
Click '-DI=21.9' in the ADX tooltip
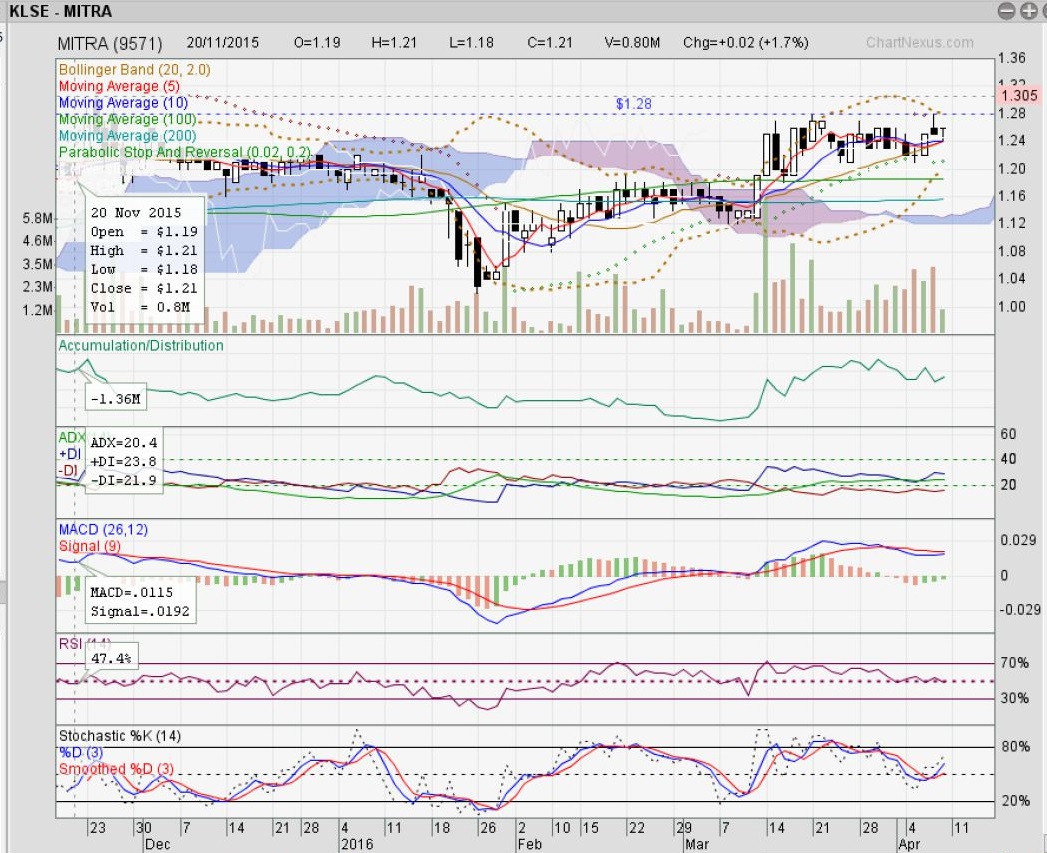click(124, 480)
